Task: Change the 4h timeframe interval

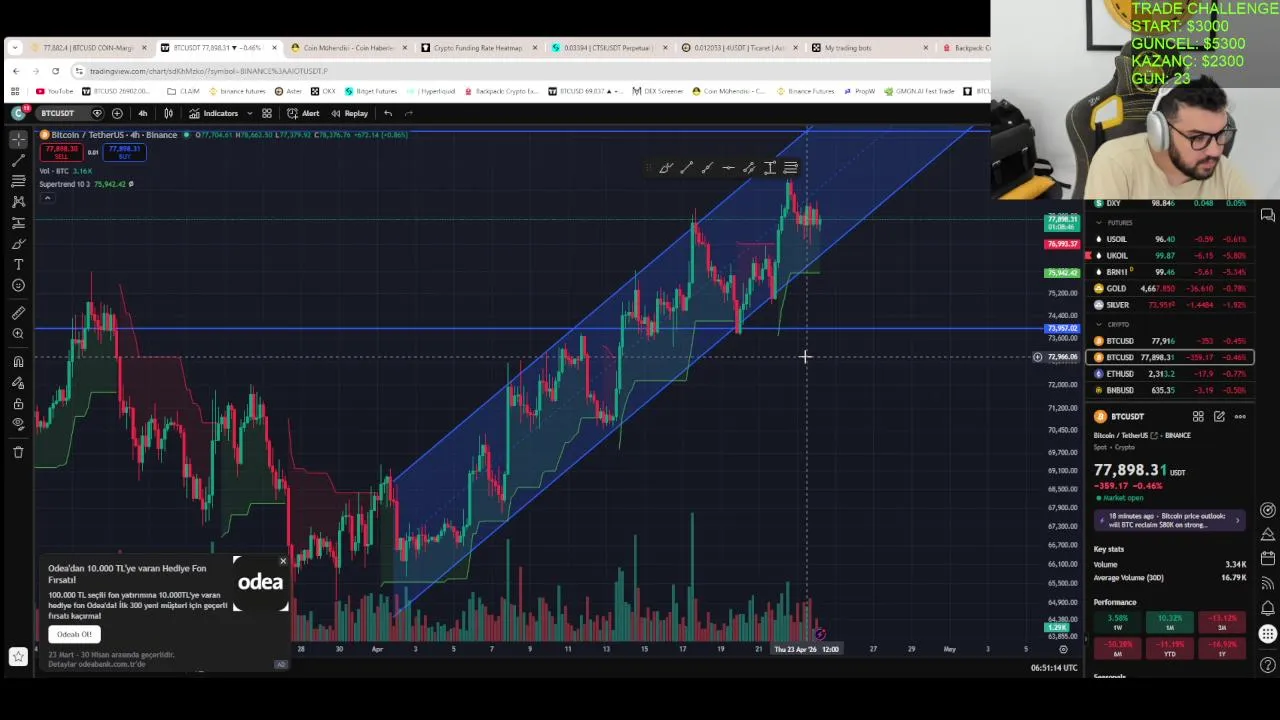Action: (143, 113)
